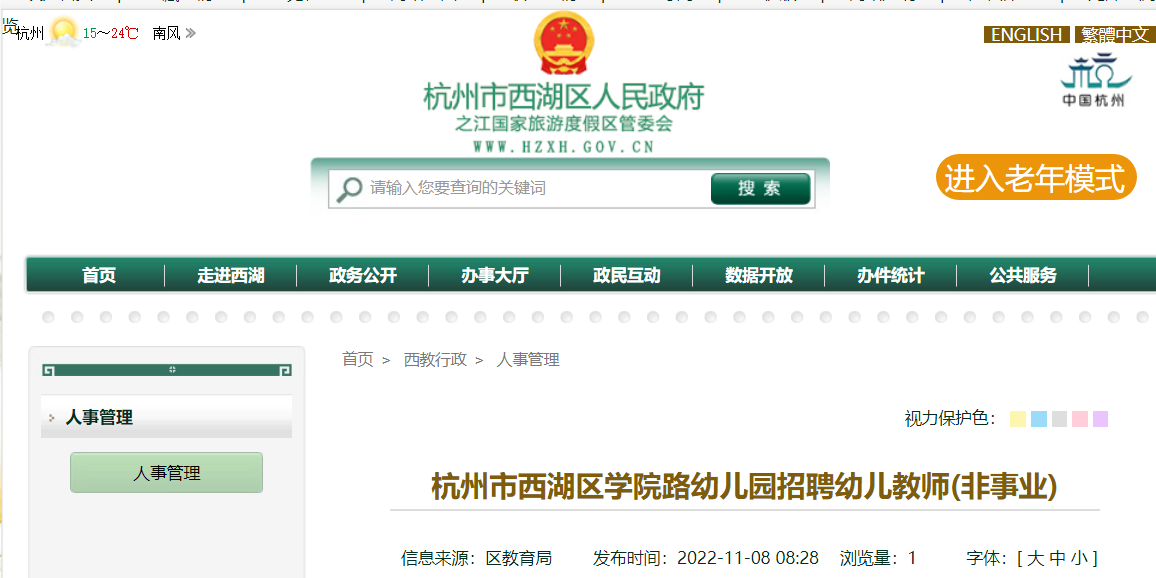
Task: Open 首页 in navigation bar
Action: click(x=100, y=276)
